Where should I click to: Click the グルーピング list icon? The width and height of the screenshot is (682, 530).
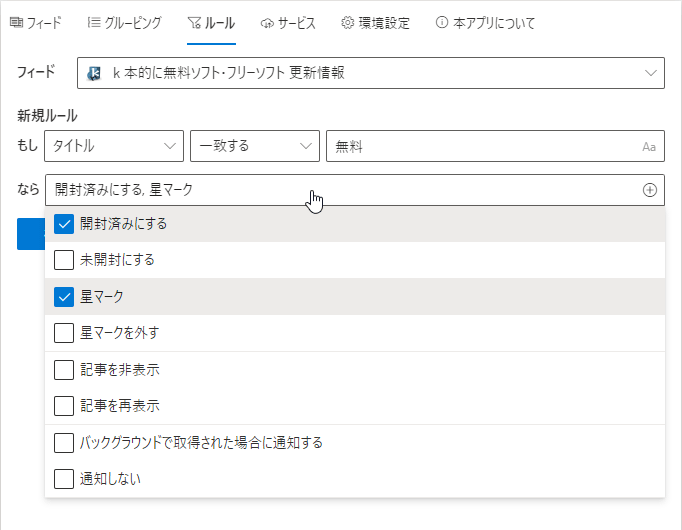click(x=94, y=23)
